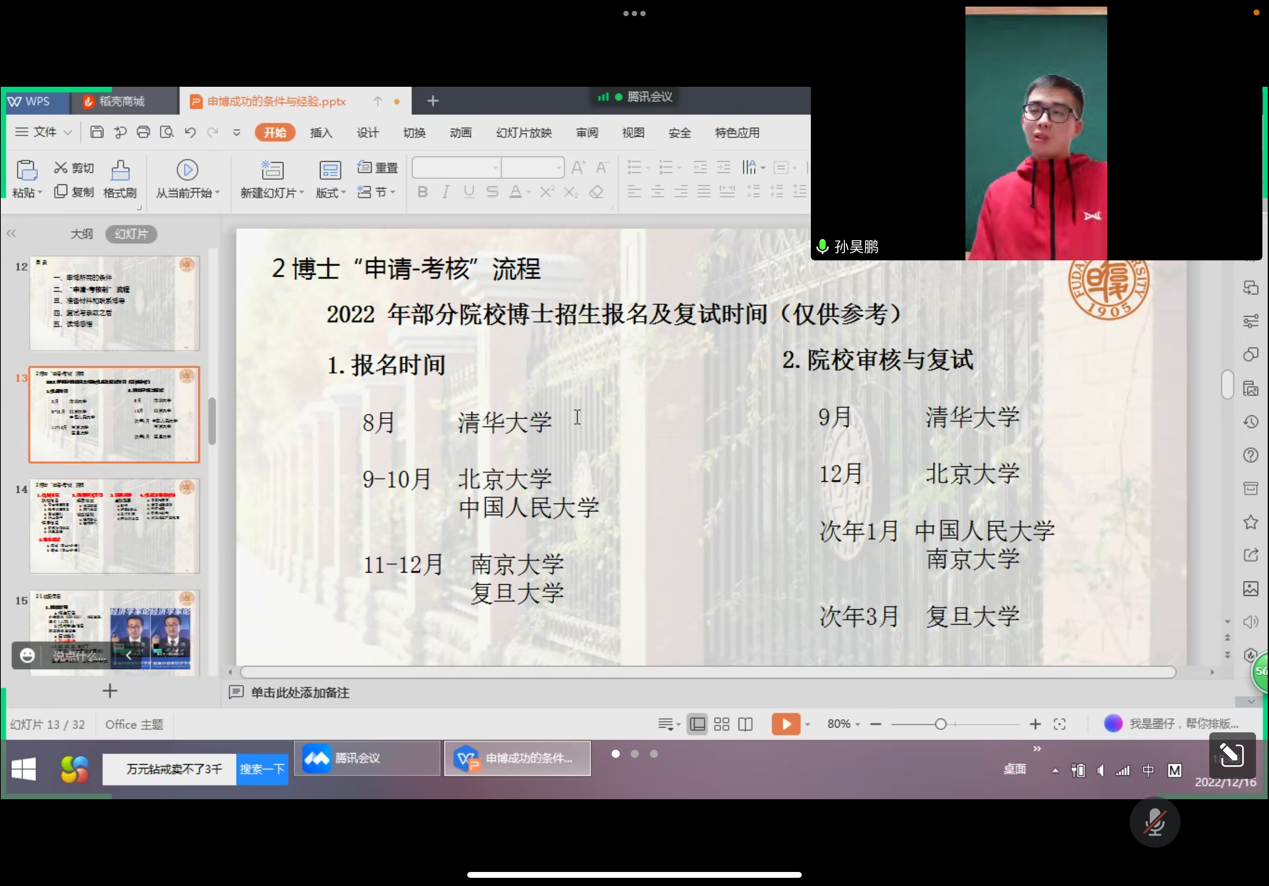1269x886 pixels.
Task: Click the zoom slider handle
Action: [x=940, y=724]
